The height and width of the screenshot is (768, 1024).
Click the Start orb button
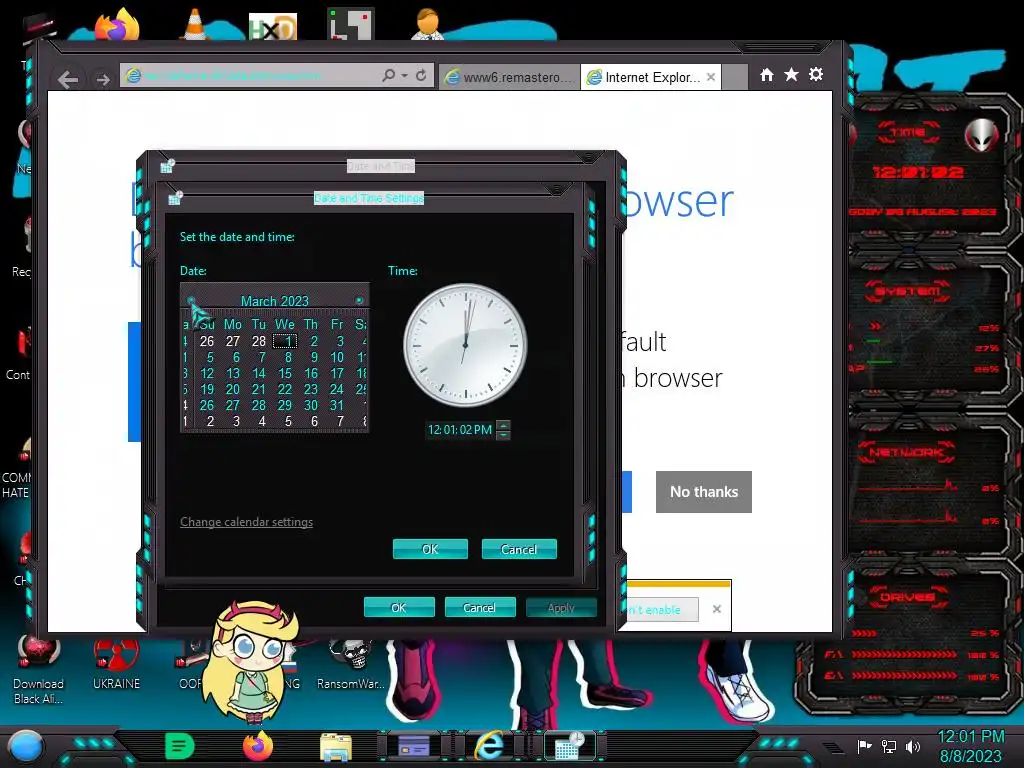click(25, 746)
